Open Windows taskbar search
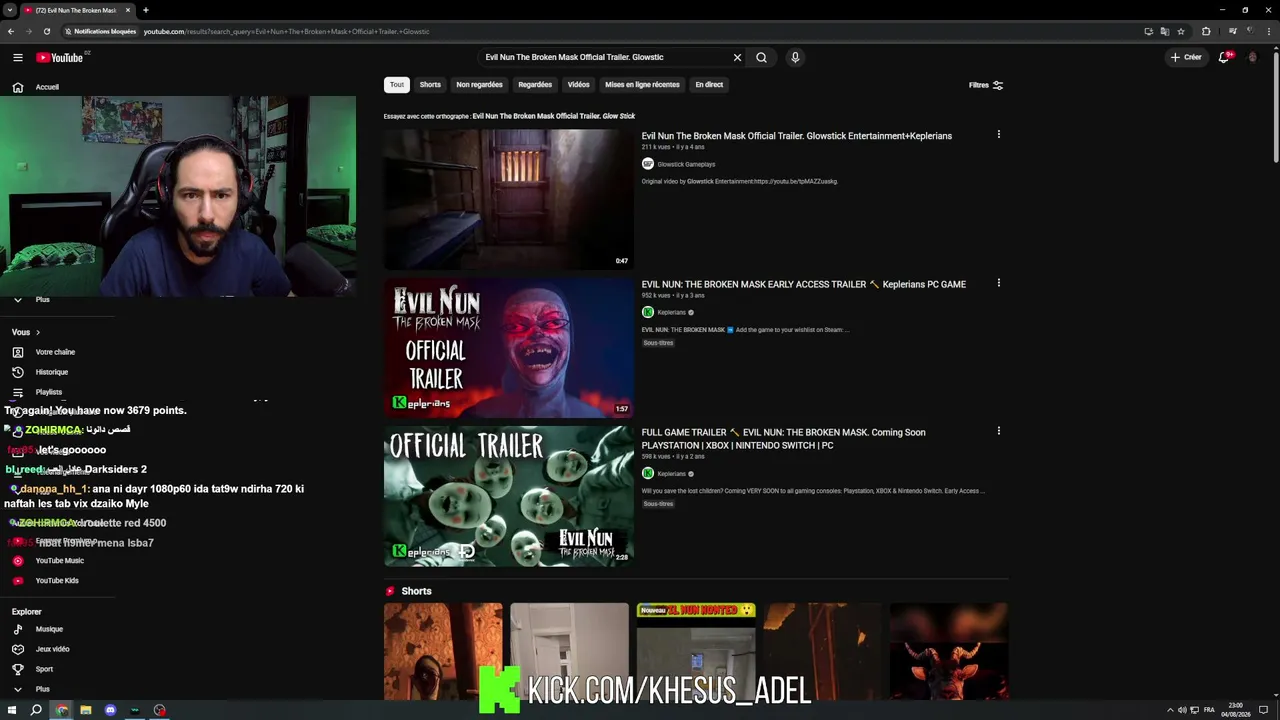Viewport: 1280px width, 720px height. (36, 710)
